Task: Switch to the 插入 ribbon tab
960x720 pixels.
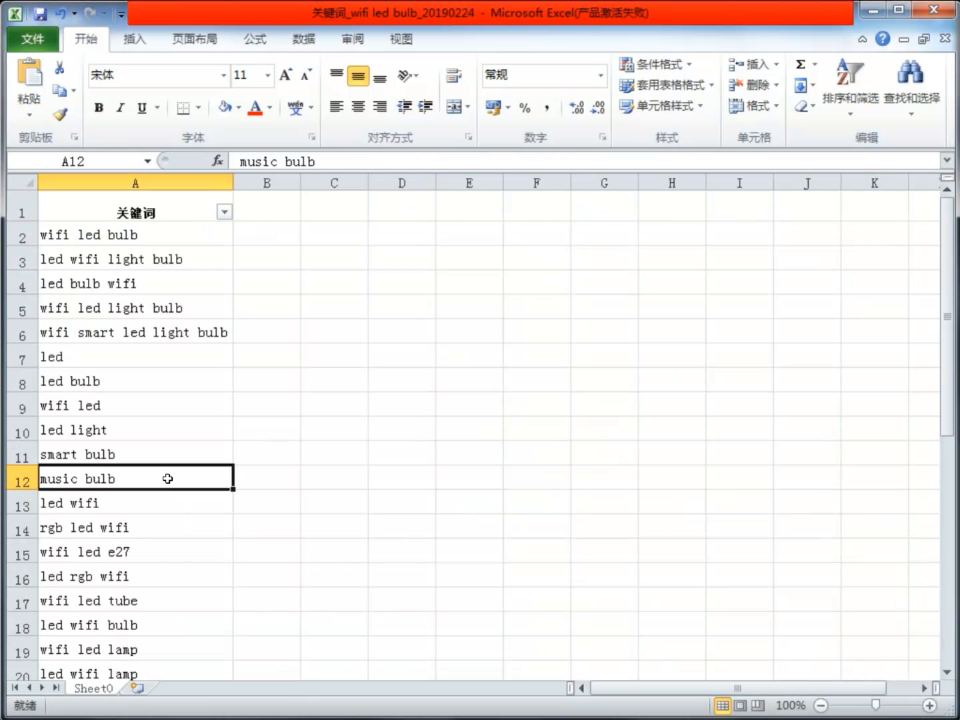Action: (x=135, y=39)
